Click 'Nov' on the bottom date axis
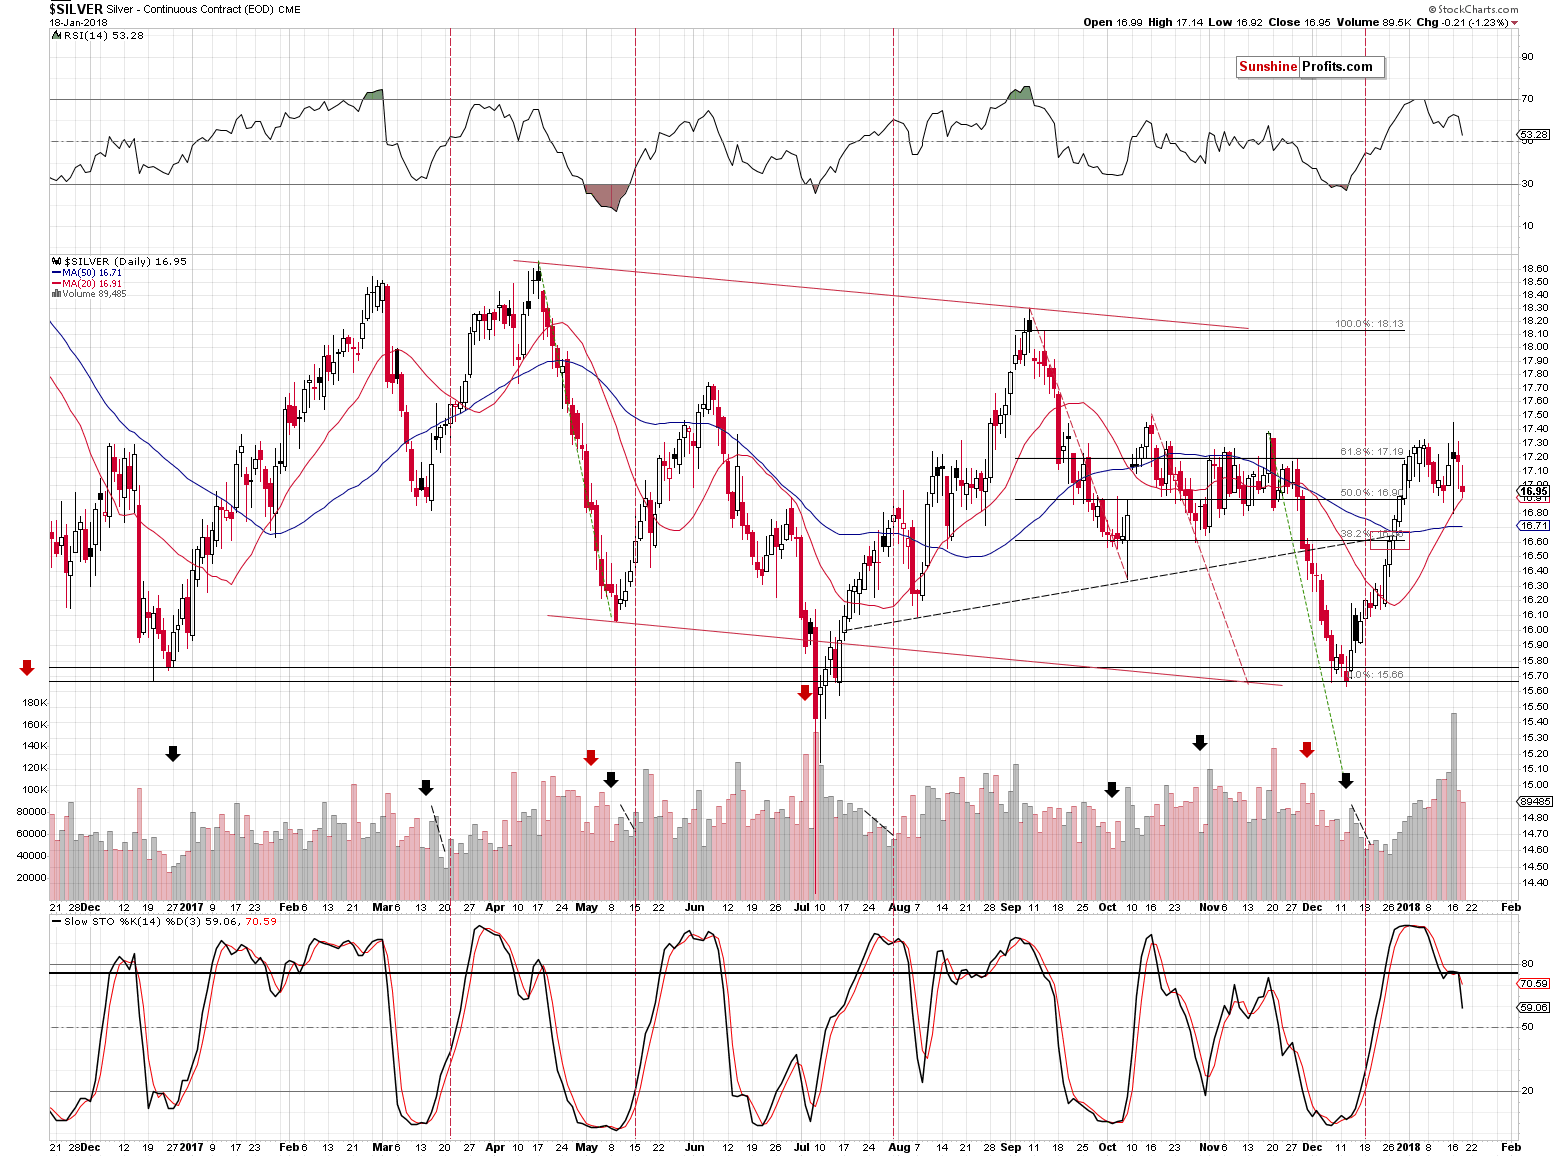 coord(1209,1147)
